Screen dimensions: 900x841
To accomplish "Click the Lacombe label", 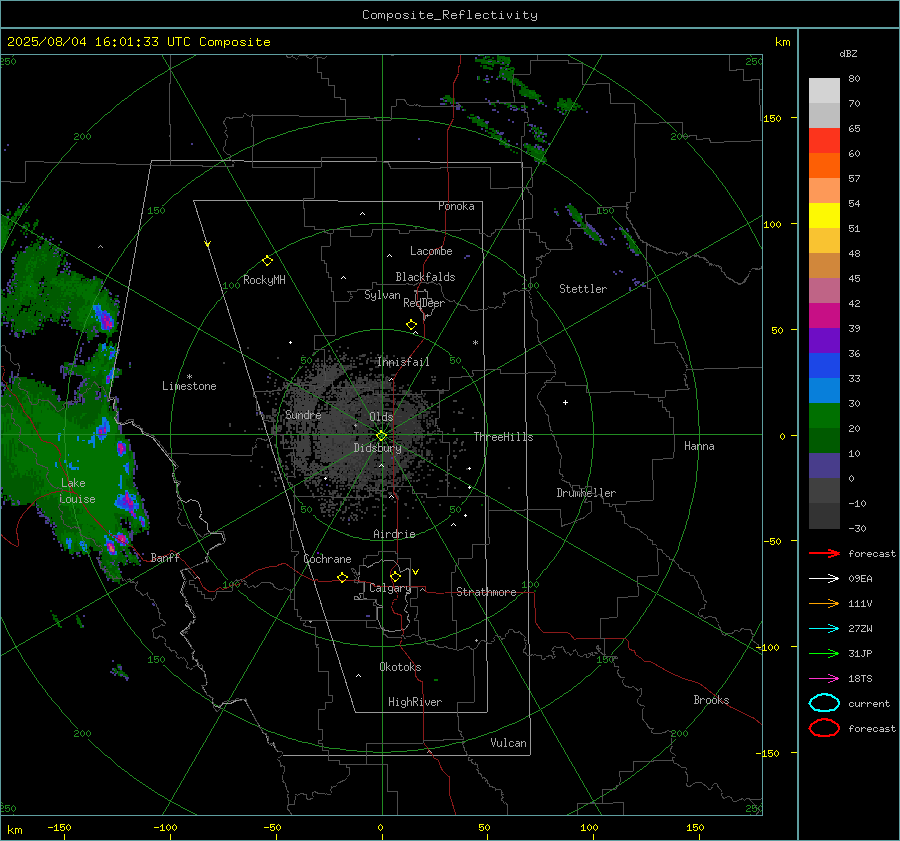I will pyautogui.click(x=431, y=251).
